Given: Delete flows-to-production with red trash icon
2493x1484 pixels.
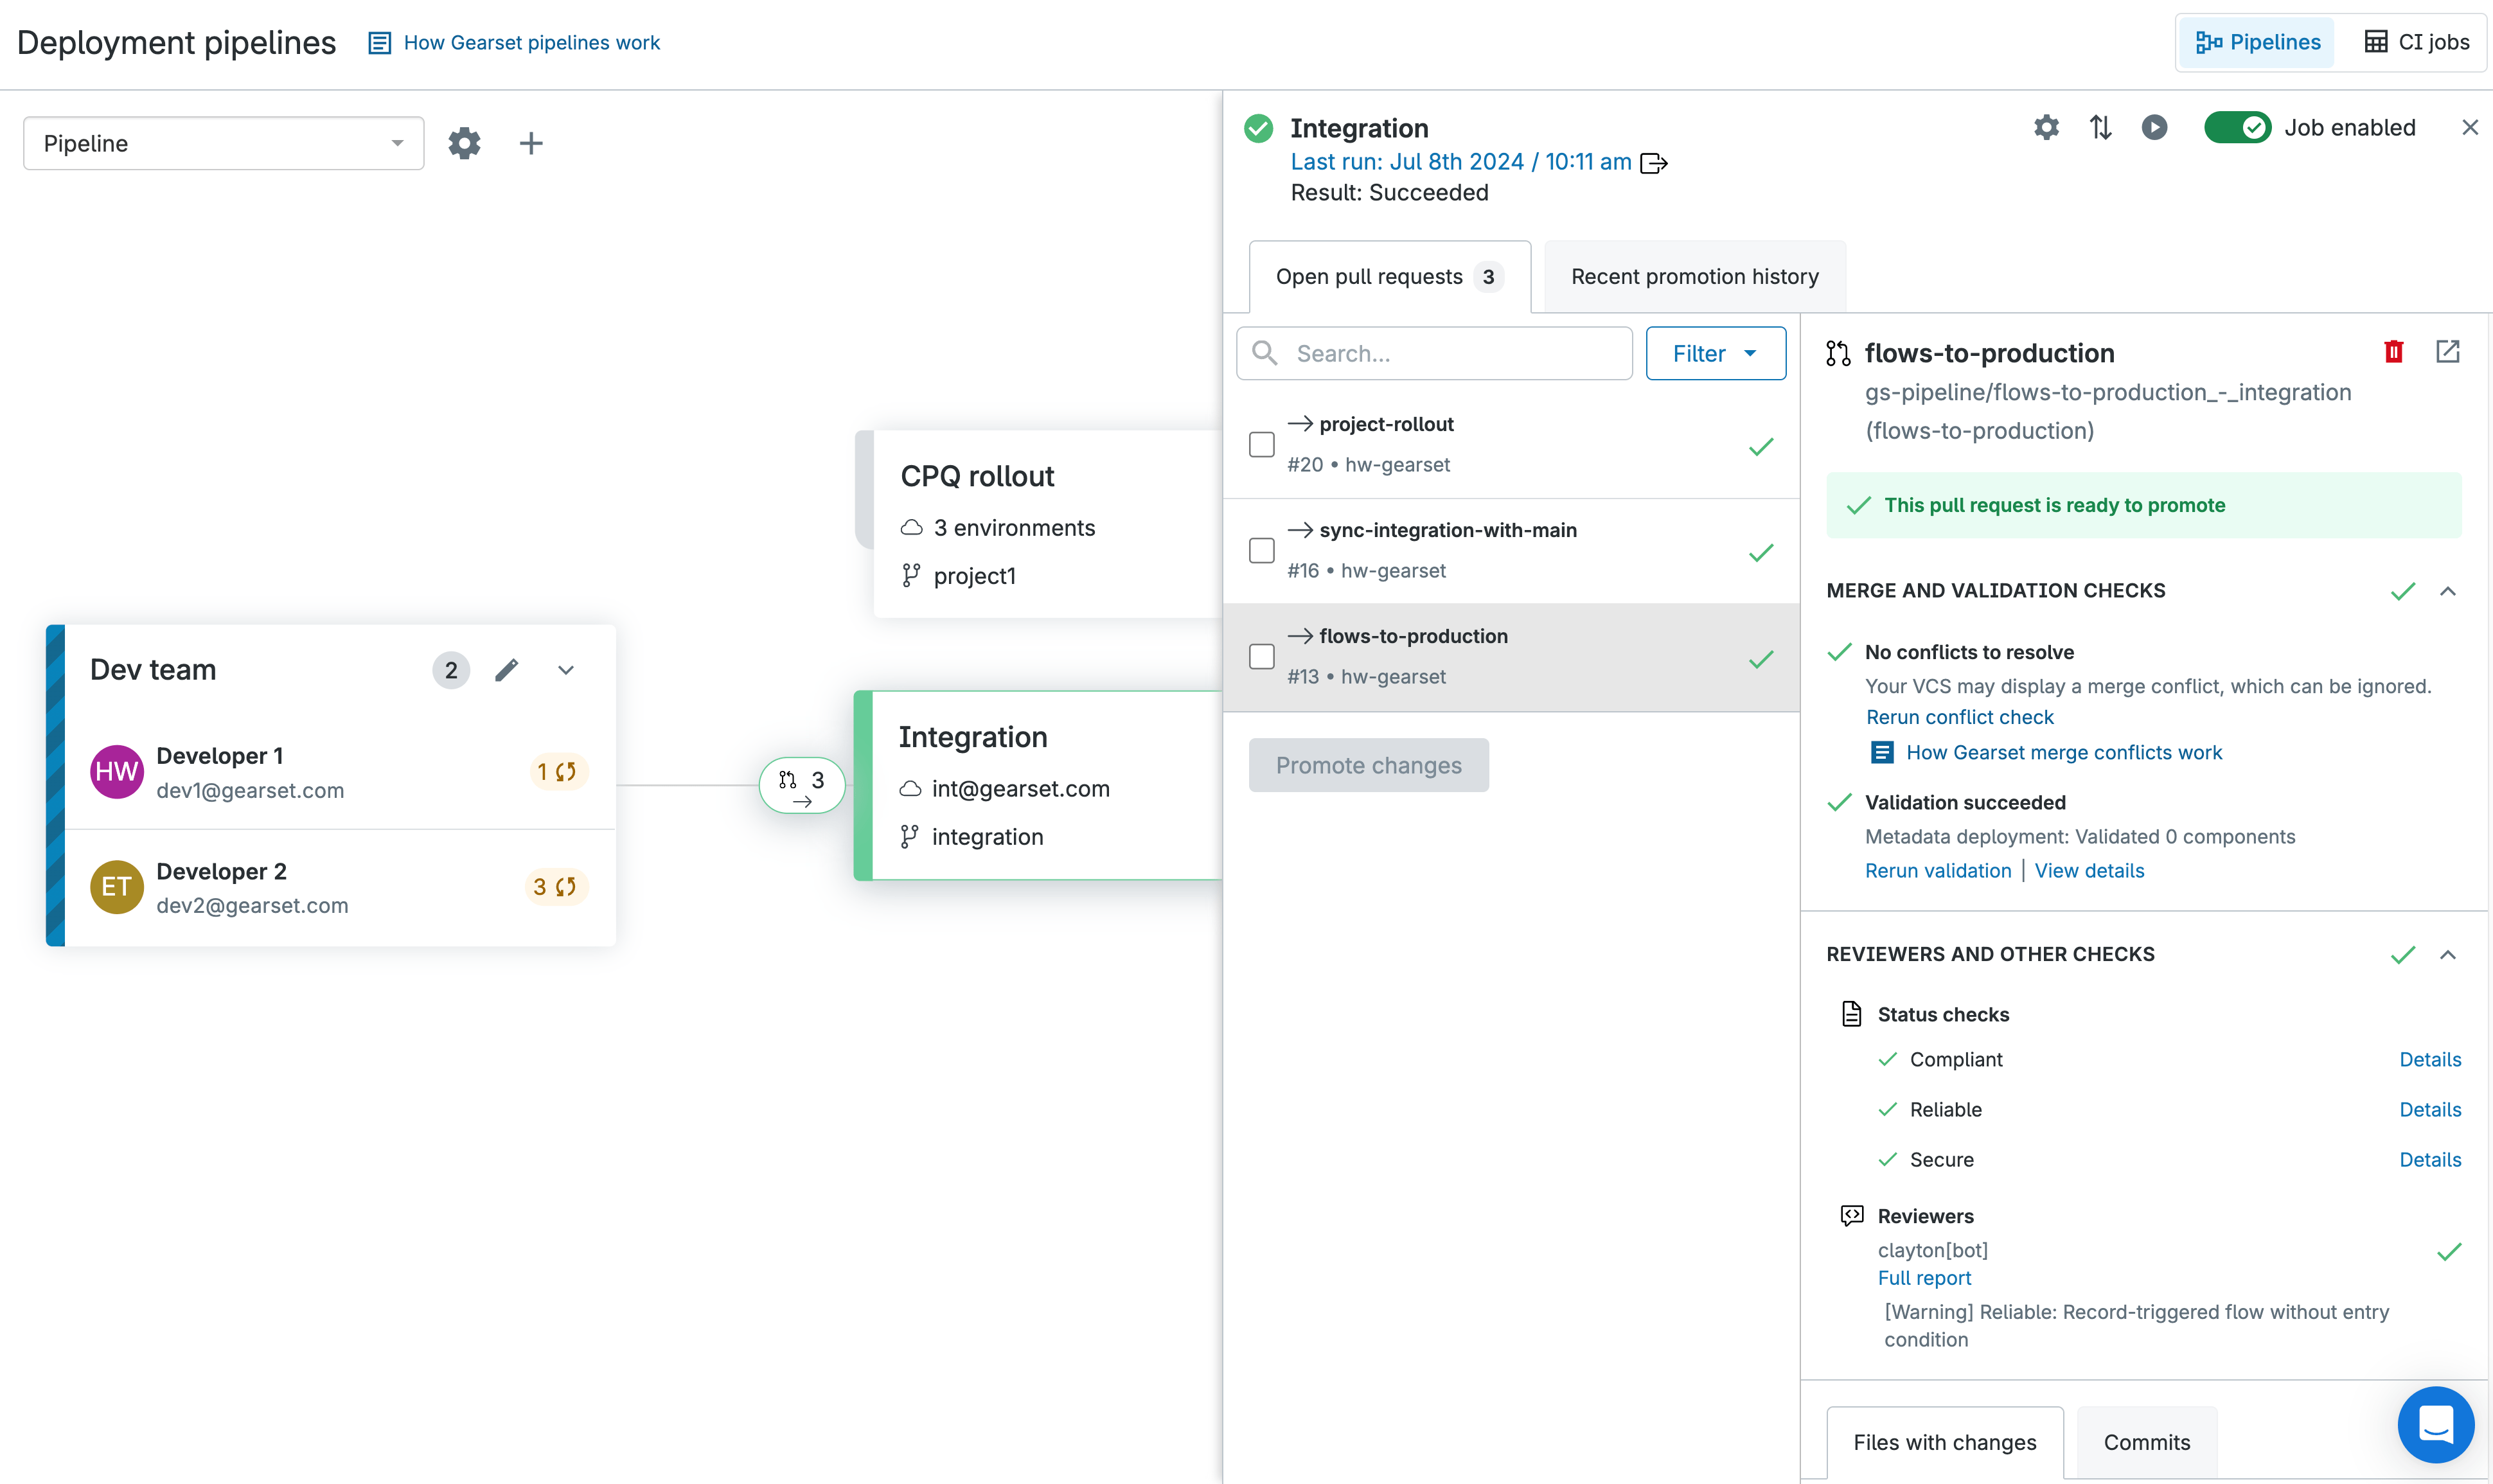Looking at the screenshot, I should coord(2393,352).
